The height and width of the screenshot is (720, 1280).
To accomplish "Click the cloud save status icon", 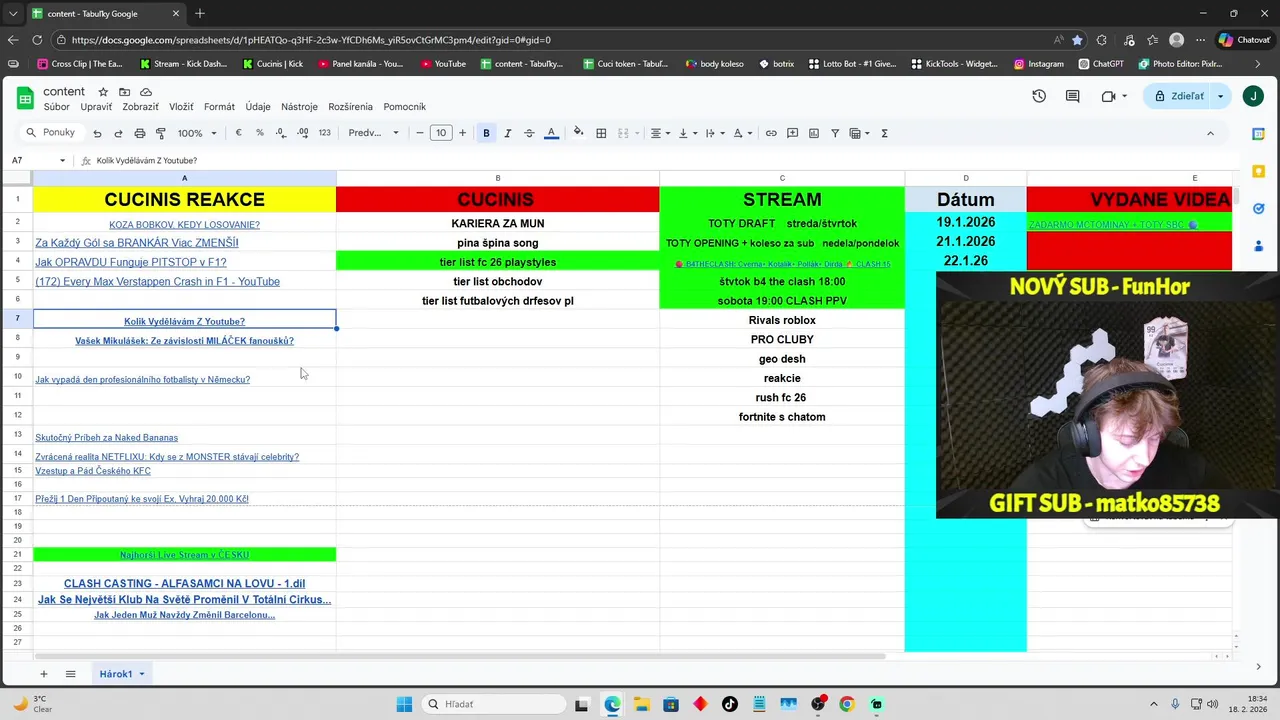I will pos(146,92).
